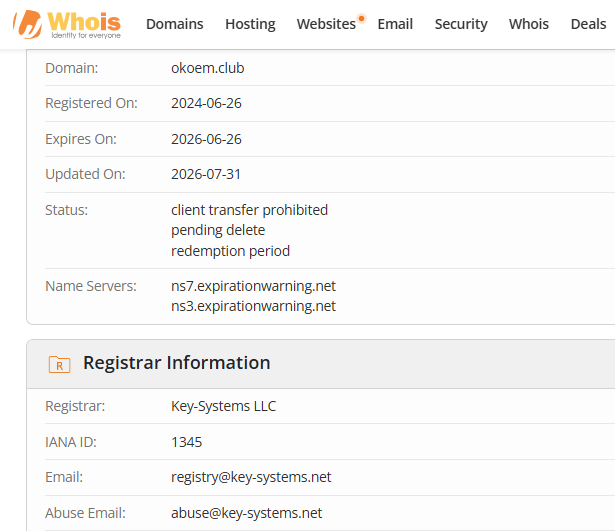Click the Updated On label
This screenshot has width=615, height=531.
tap(85, 174)
